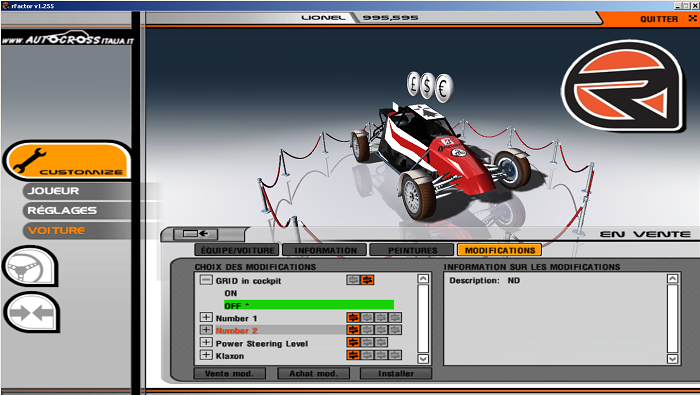Select first level icon for Number 1
This screenshot has width=700, height=395.
point(353,317)
